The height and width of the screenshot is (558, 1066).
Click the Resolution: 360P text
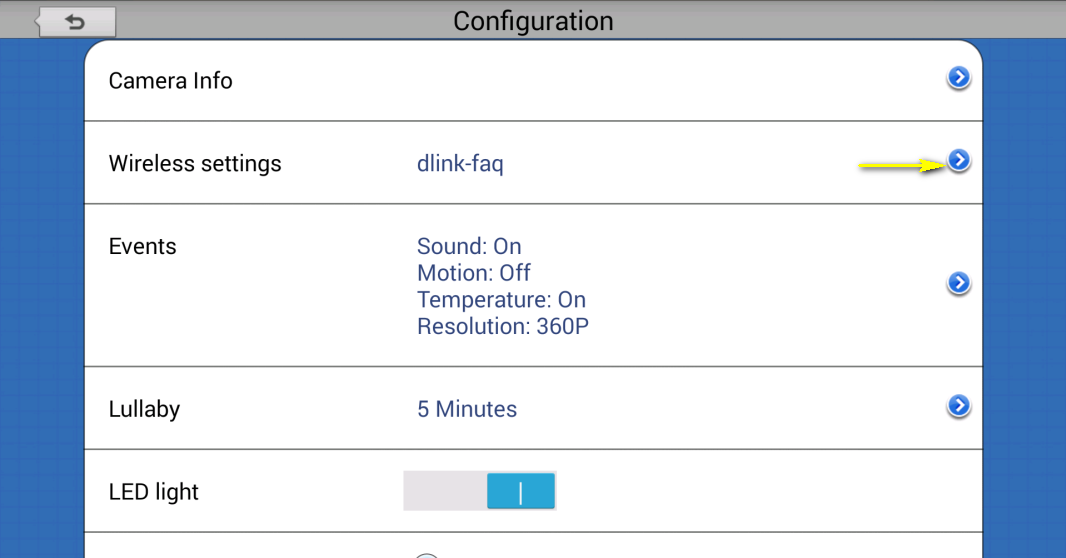[x=503, y=326]
